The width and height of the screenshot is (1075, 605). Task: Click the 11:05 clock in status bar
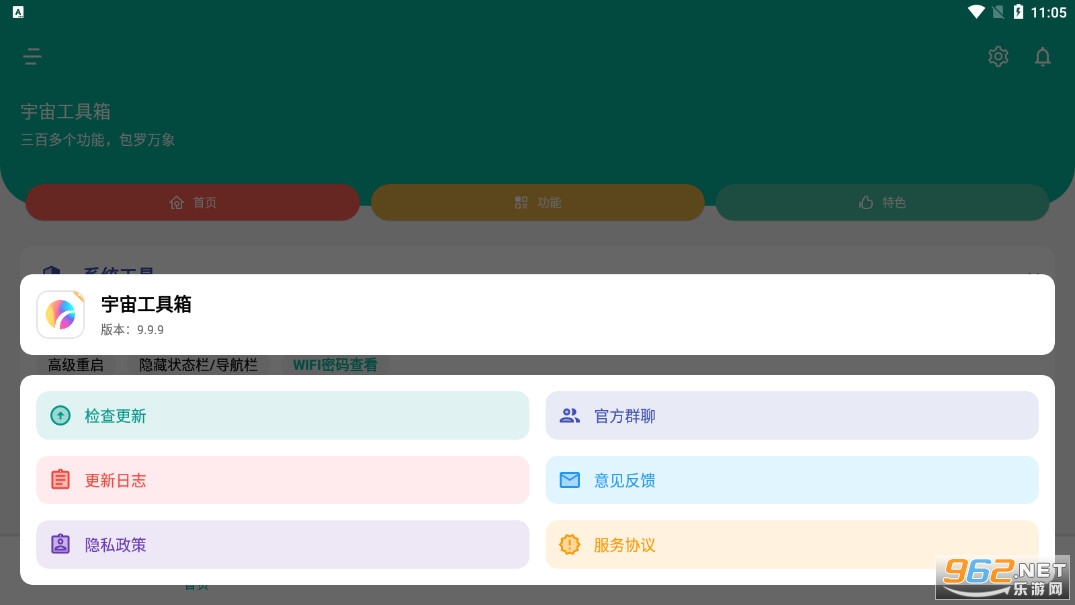1048,12
